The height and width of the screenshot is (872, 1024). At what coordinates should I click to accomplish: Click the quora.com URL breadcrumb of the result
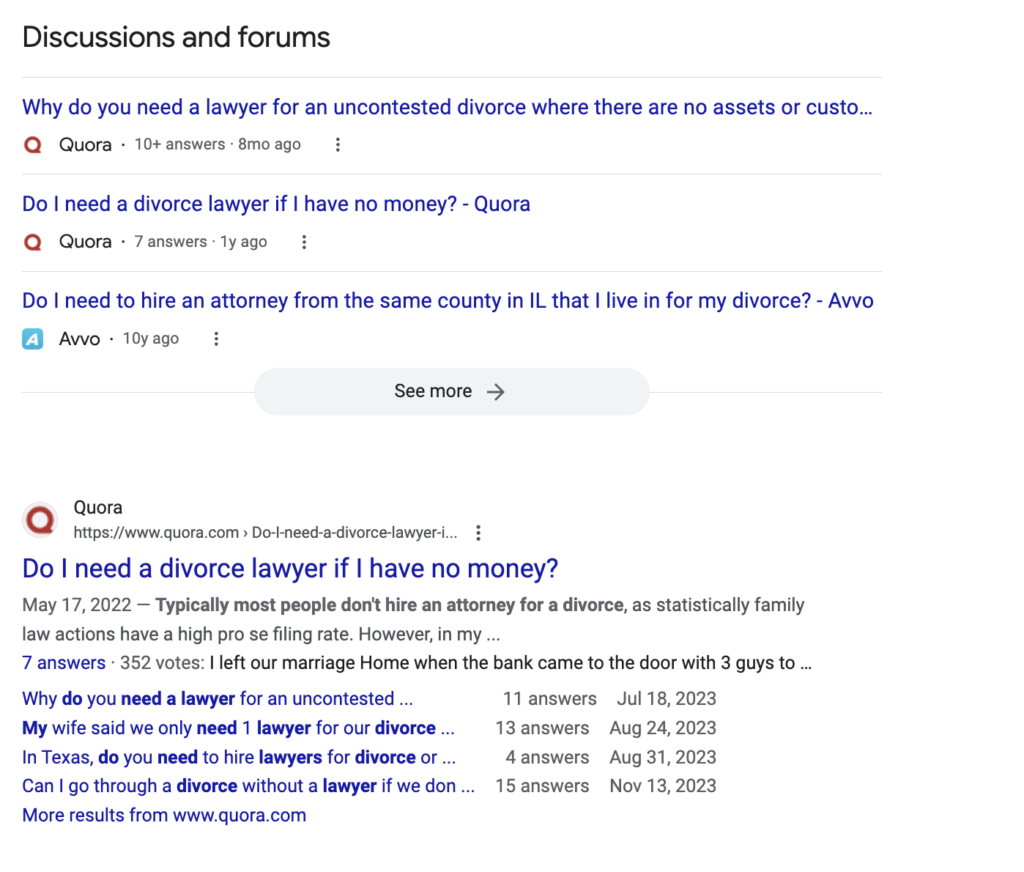265,533
